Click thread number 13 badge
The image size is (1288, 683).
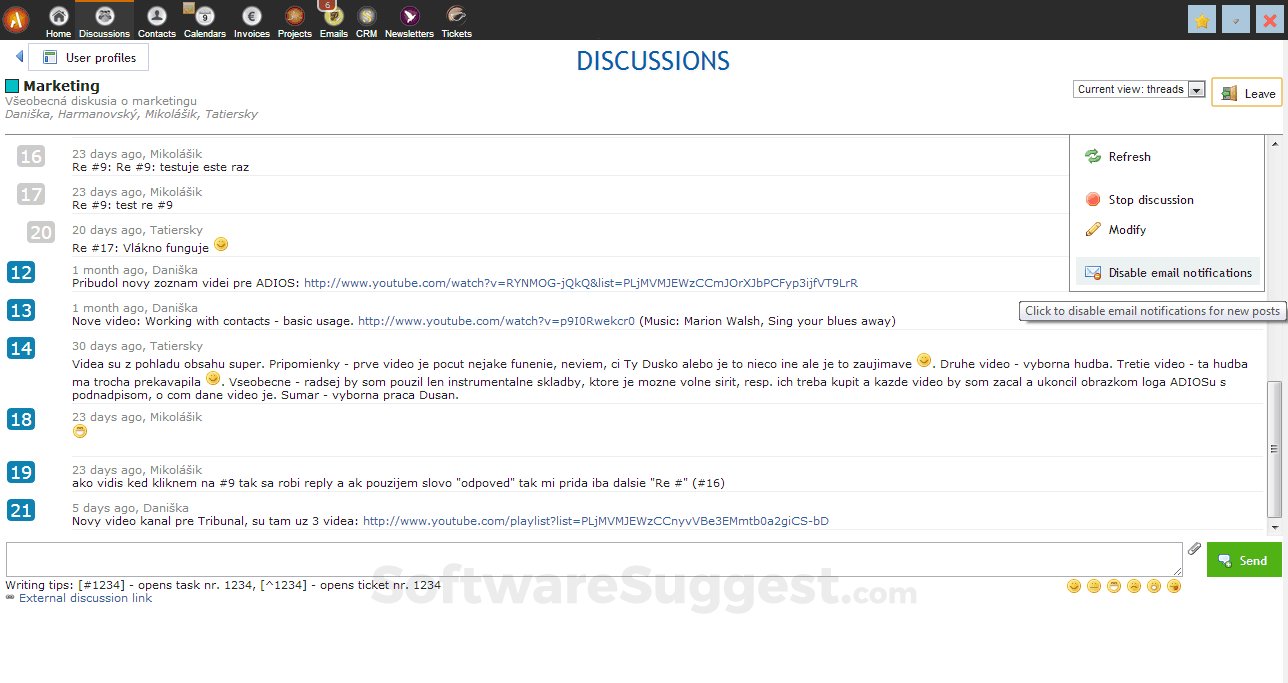(x=21, y=310)
